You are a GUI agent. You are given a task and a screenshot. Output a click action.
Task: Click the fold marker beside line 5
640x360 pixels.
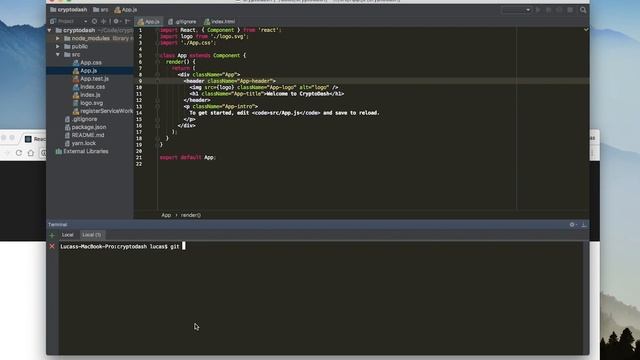(157, 56)
